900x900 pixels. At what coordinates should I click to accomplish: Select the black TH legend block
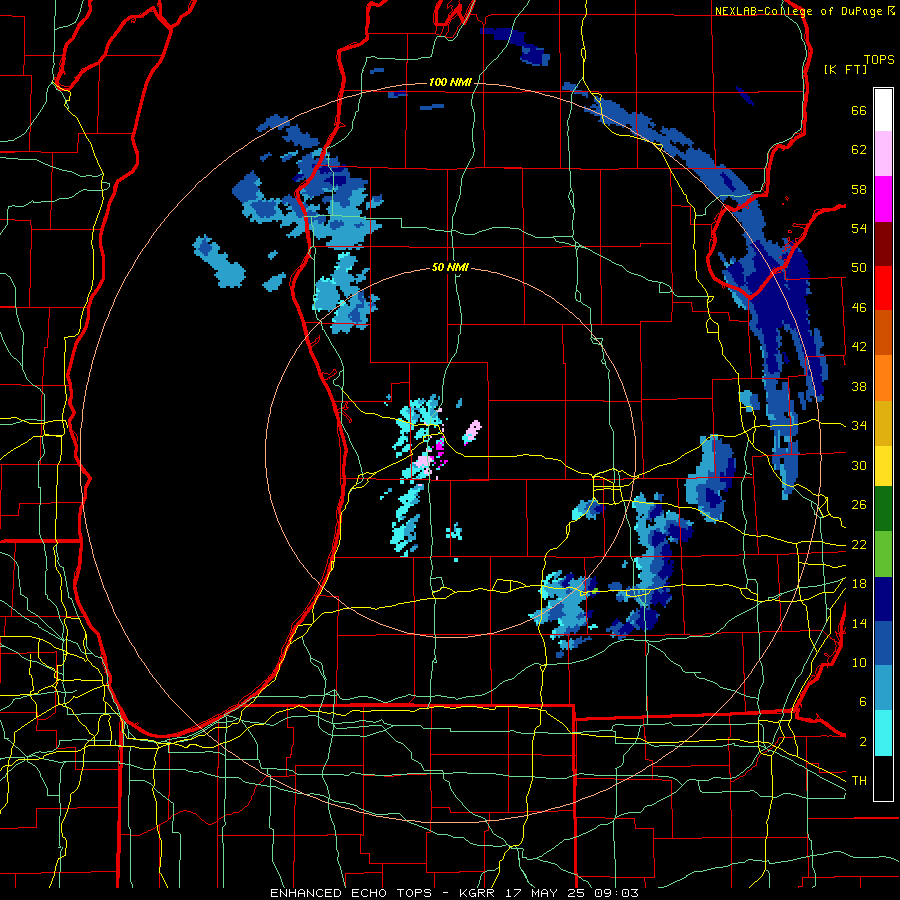[883, 778]
